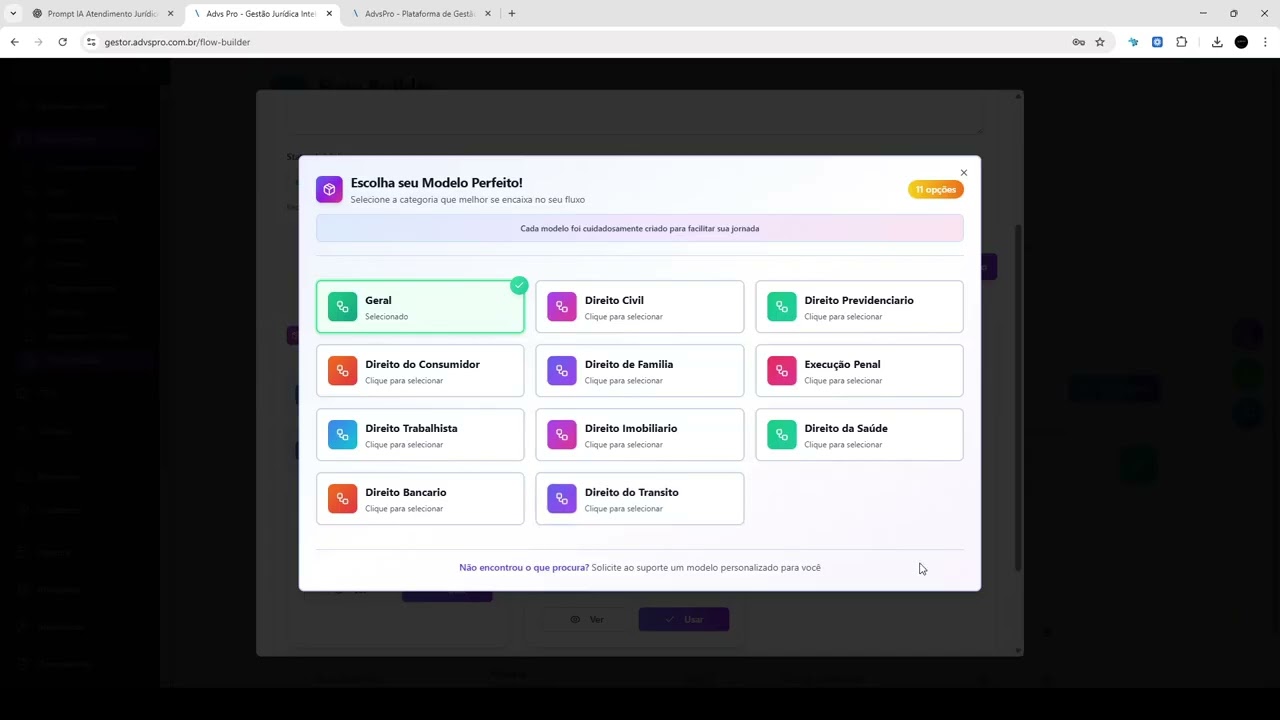This screenshot has height=720, width=1280.
Task: Select Direito do Consumidor card
Action: pos(420,371)
